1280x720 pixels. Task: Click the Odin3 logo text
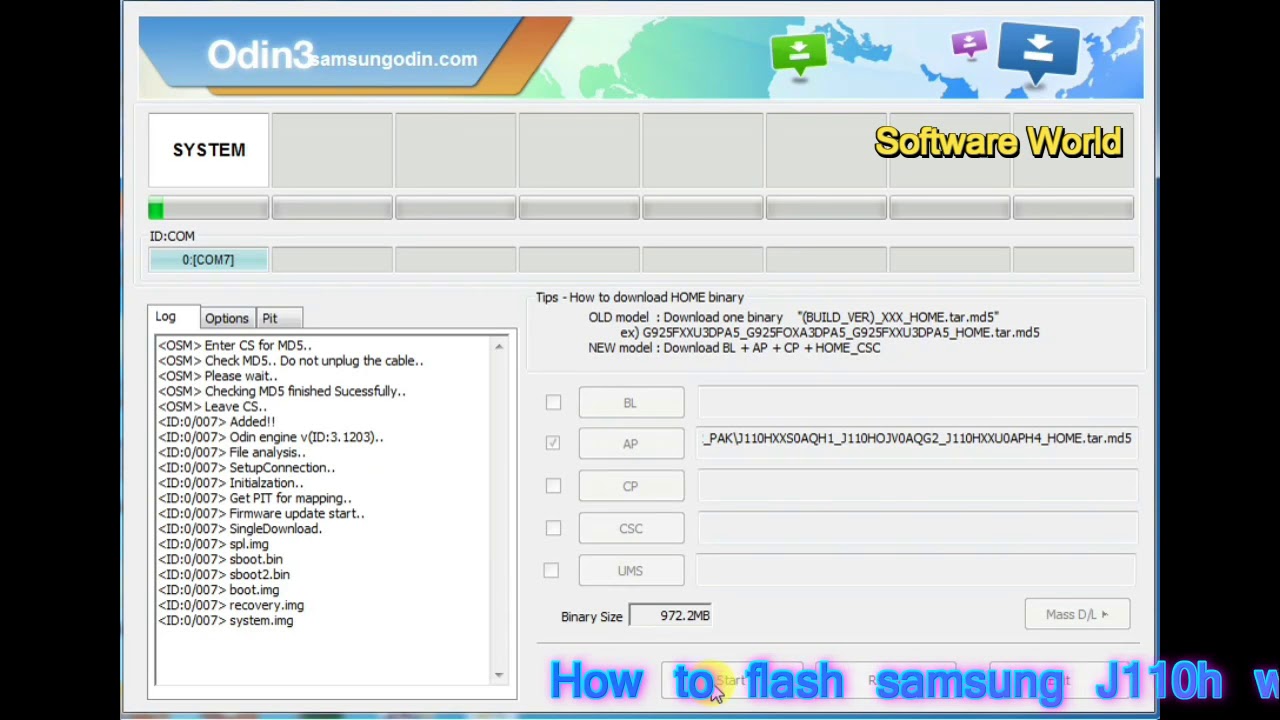(x=260, y=55)
